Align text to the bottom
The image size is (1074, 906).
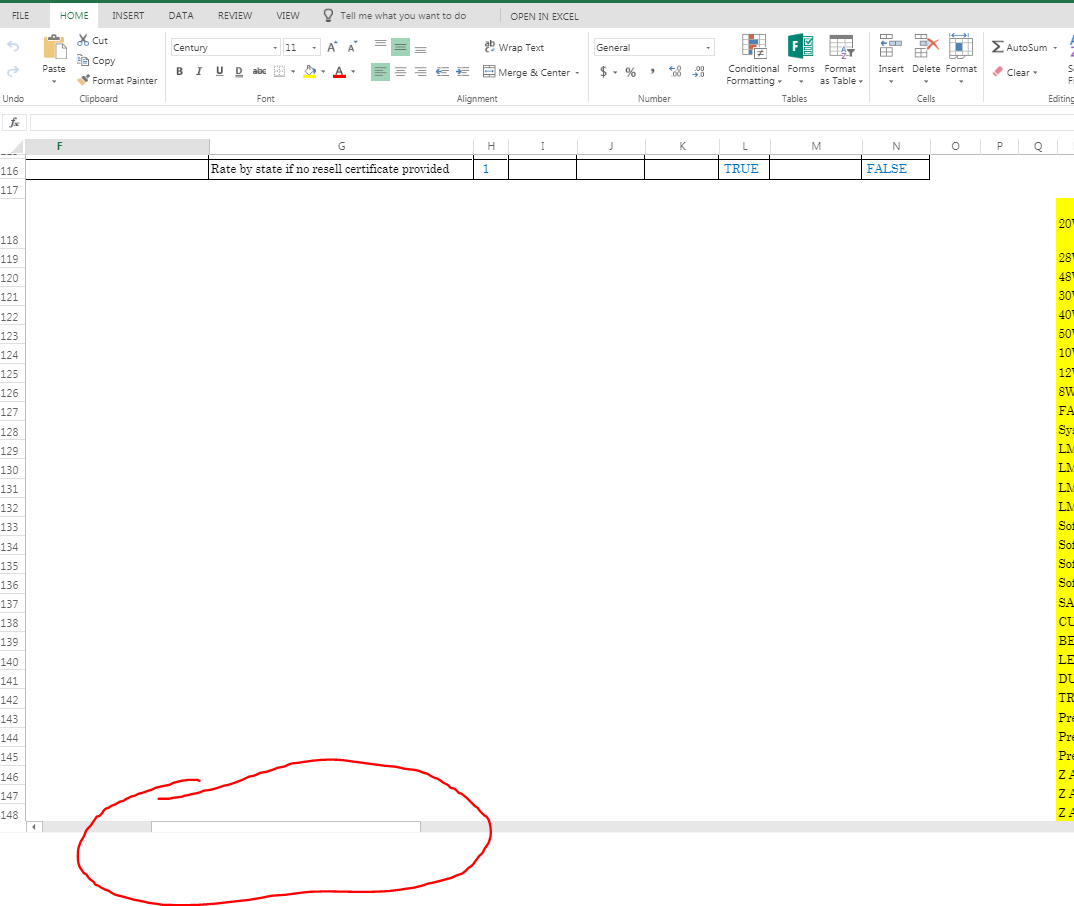click(x=421, y=47)
